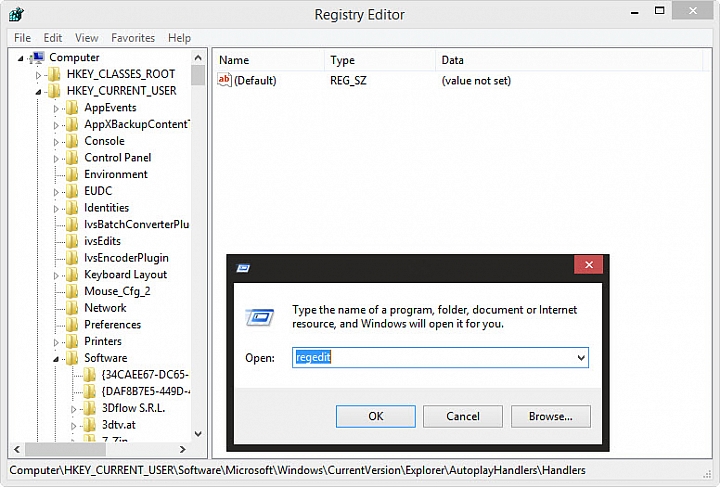This screenshot has height=487, width=720.
Task: Minimize the Registry Editor window
Action: coord(635,12)
